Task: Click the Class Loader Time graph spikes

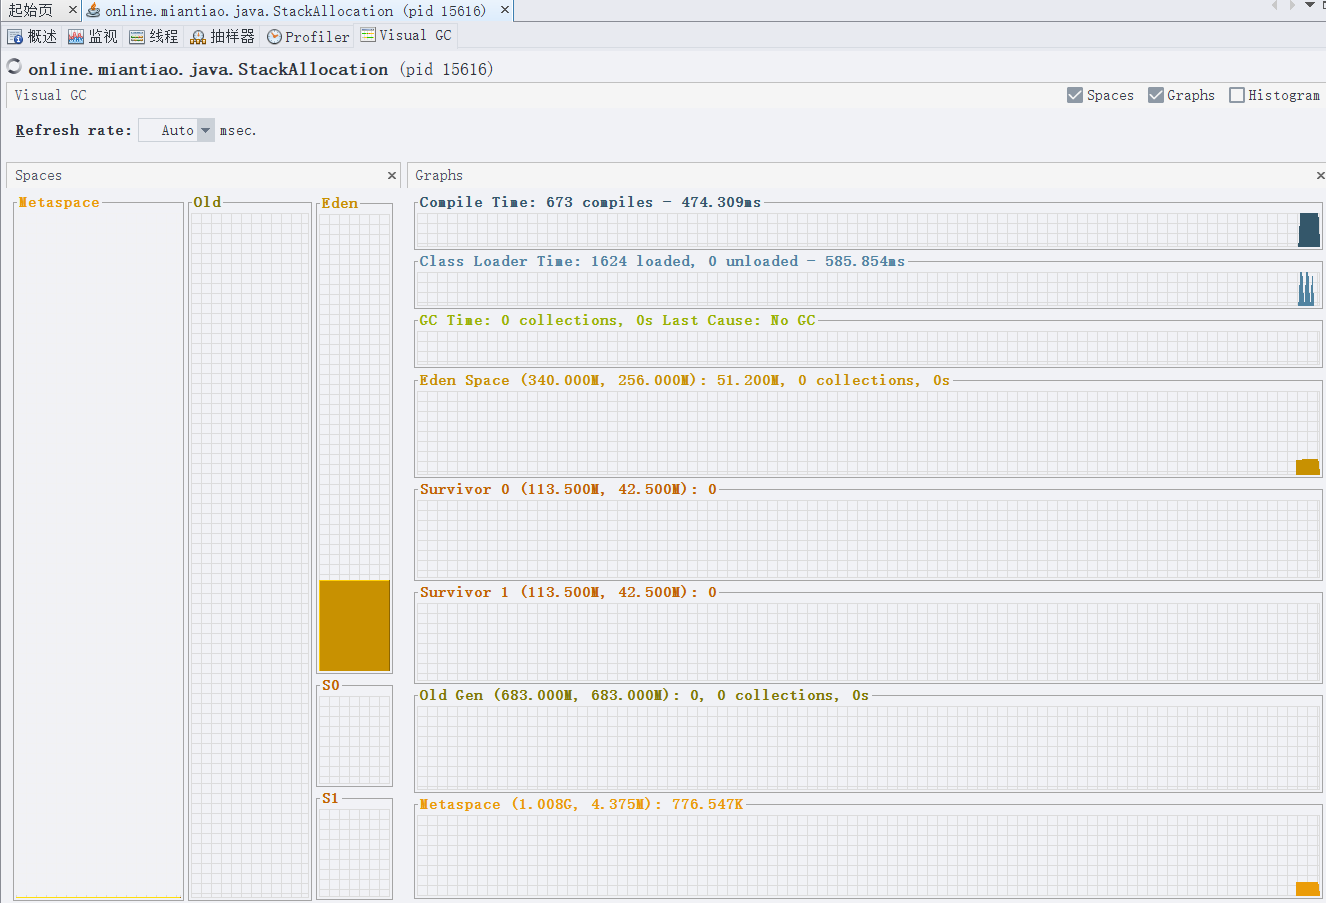Action: 1305,289
